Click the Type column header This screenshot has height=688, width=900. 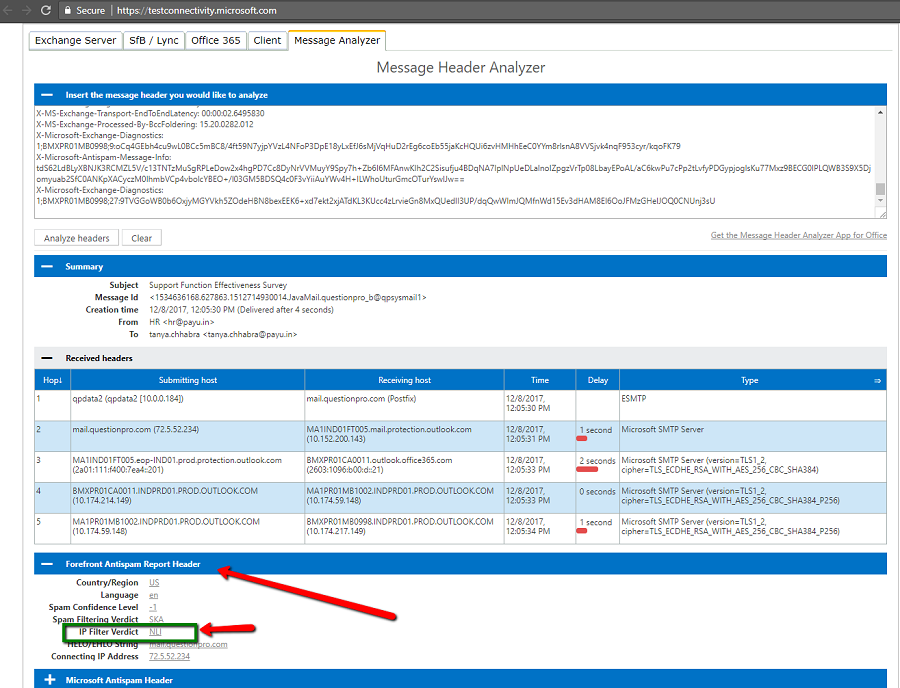tap(749, 380)
